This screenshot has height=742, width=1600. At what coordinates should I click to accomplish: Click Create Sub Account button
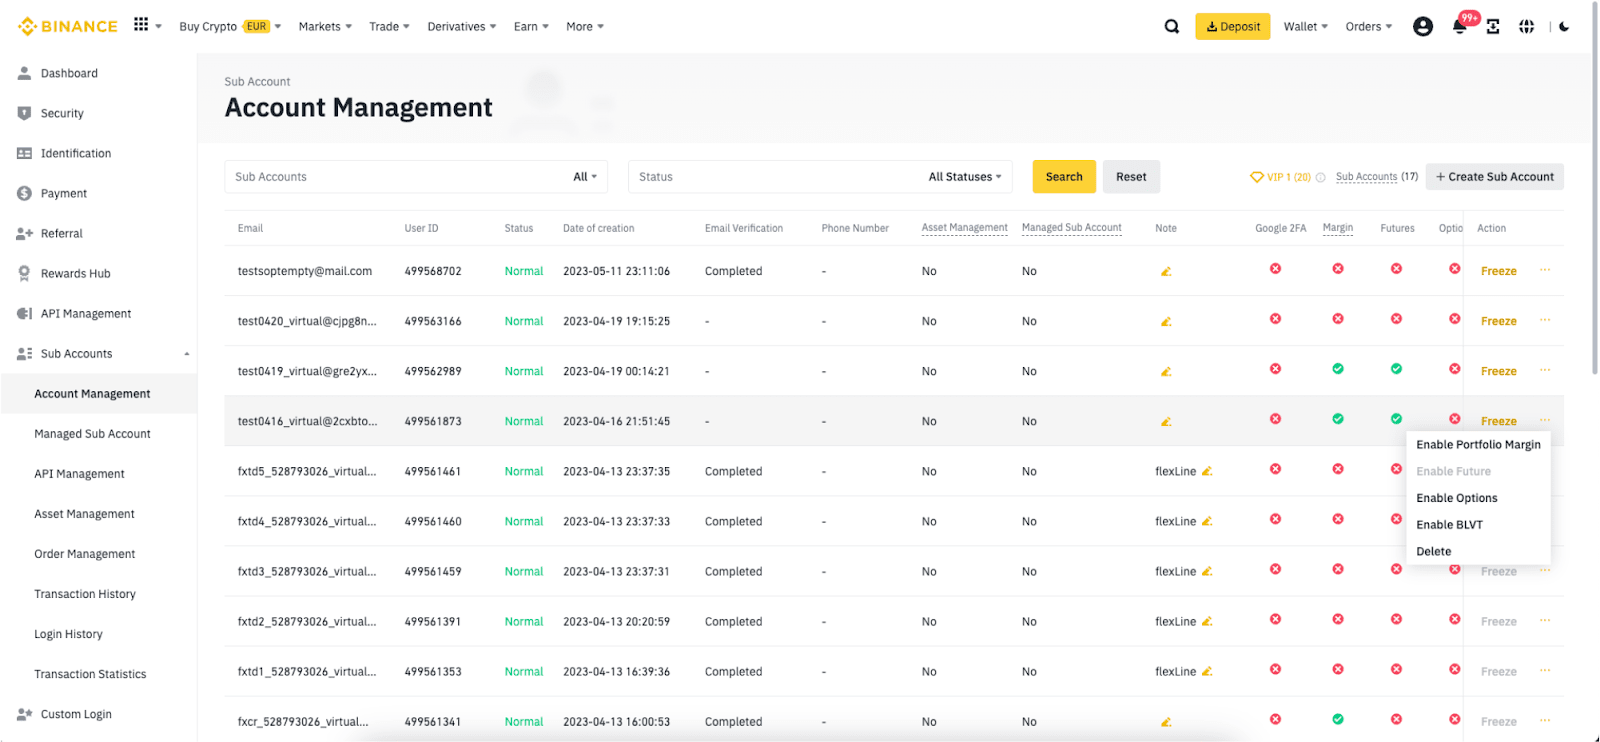pos(1494,177)
